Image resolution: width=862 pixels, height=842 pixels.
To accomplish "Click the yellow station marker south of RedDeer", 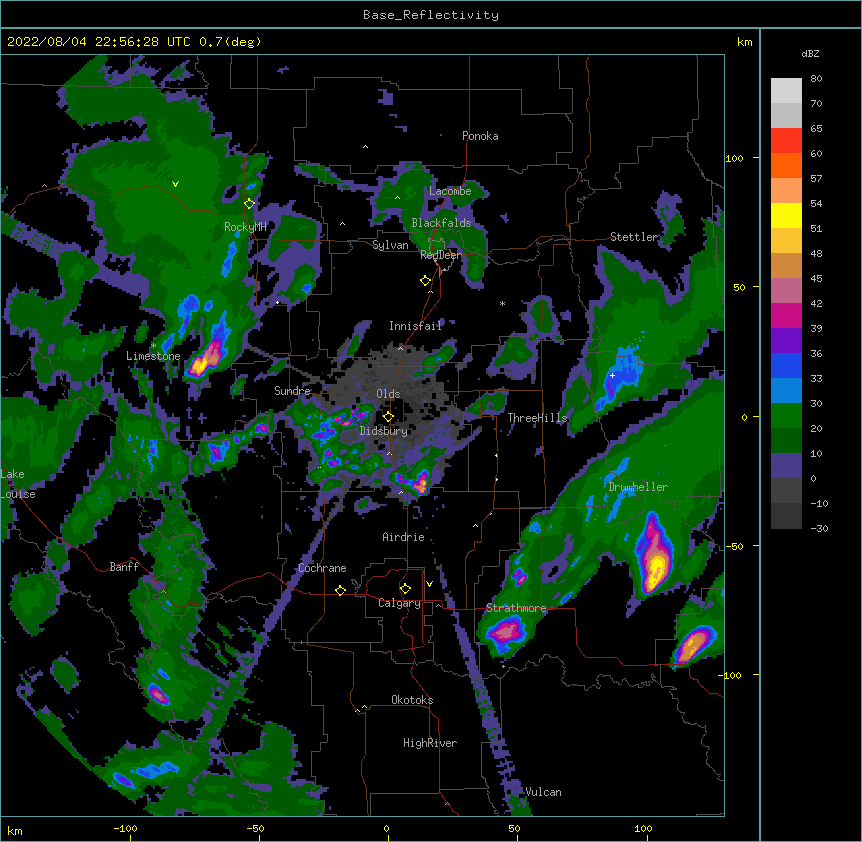I will coord(425,281).
